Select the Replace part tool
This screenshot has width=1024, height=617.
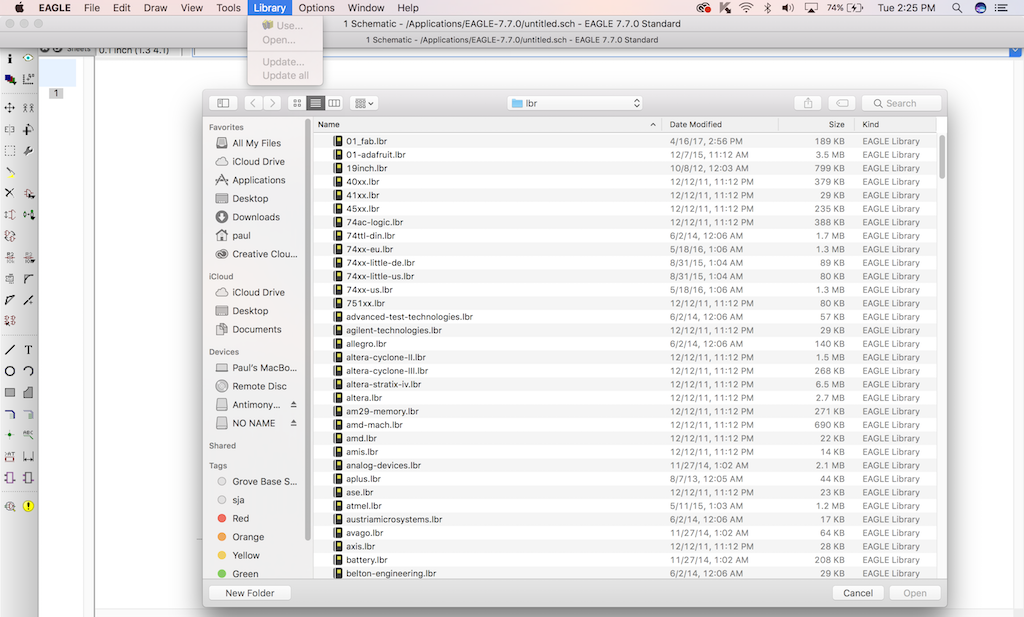[28, 215]
